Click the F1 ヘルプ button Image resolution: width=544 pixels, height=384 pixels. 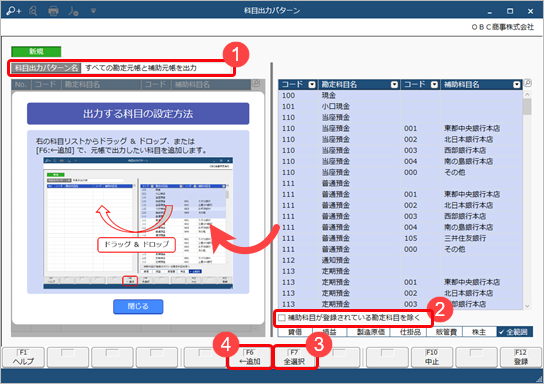point(24,357)
